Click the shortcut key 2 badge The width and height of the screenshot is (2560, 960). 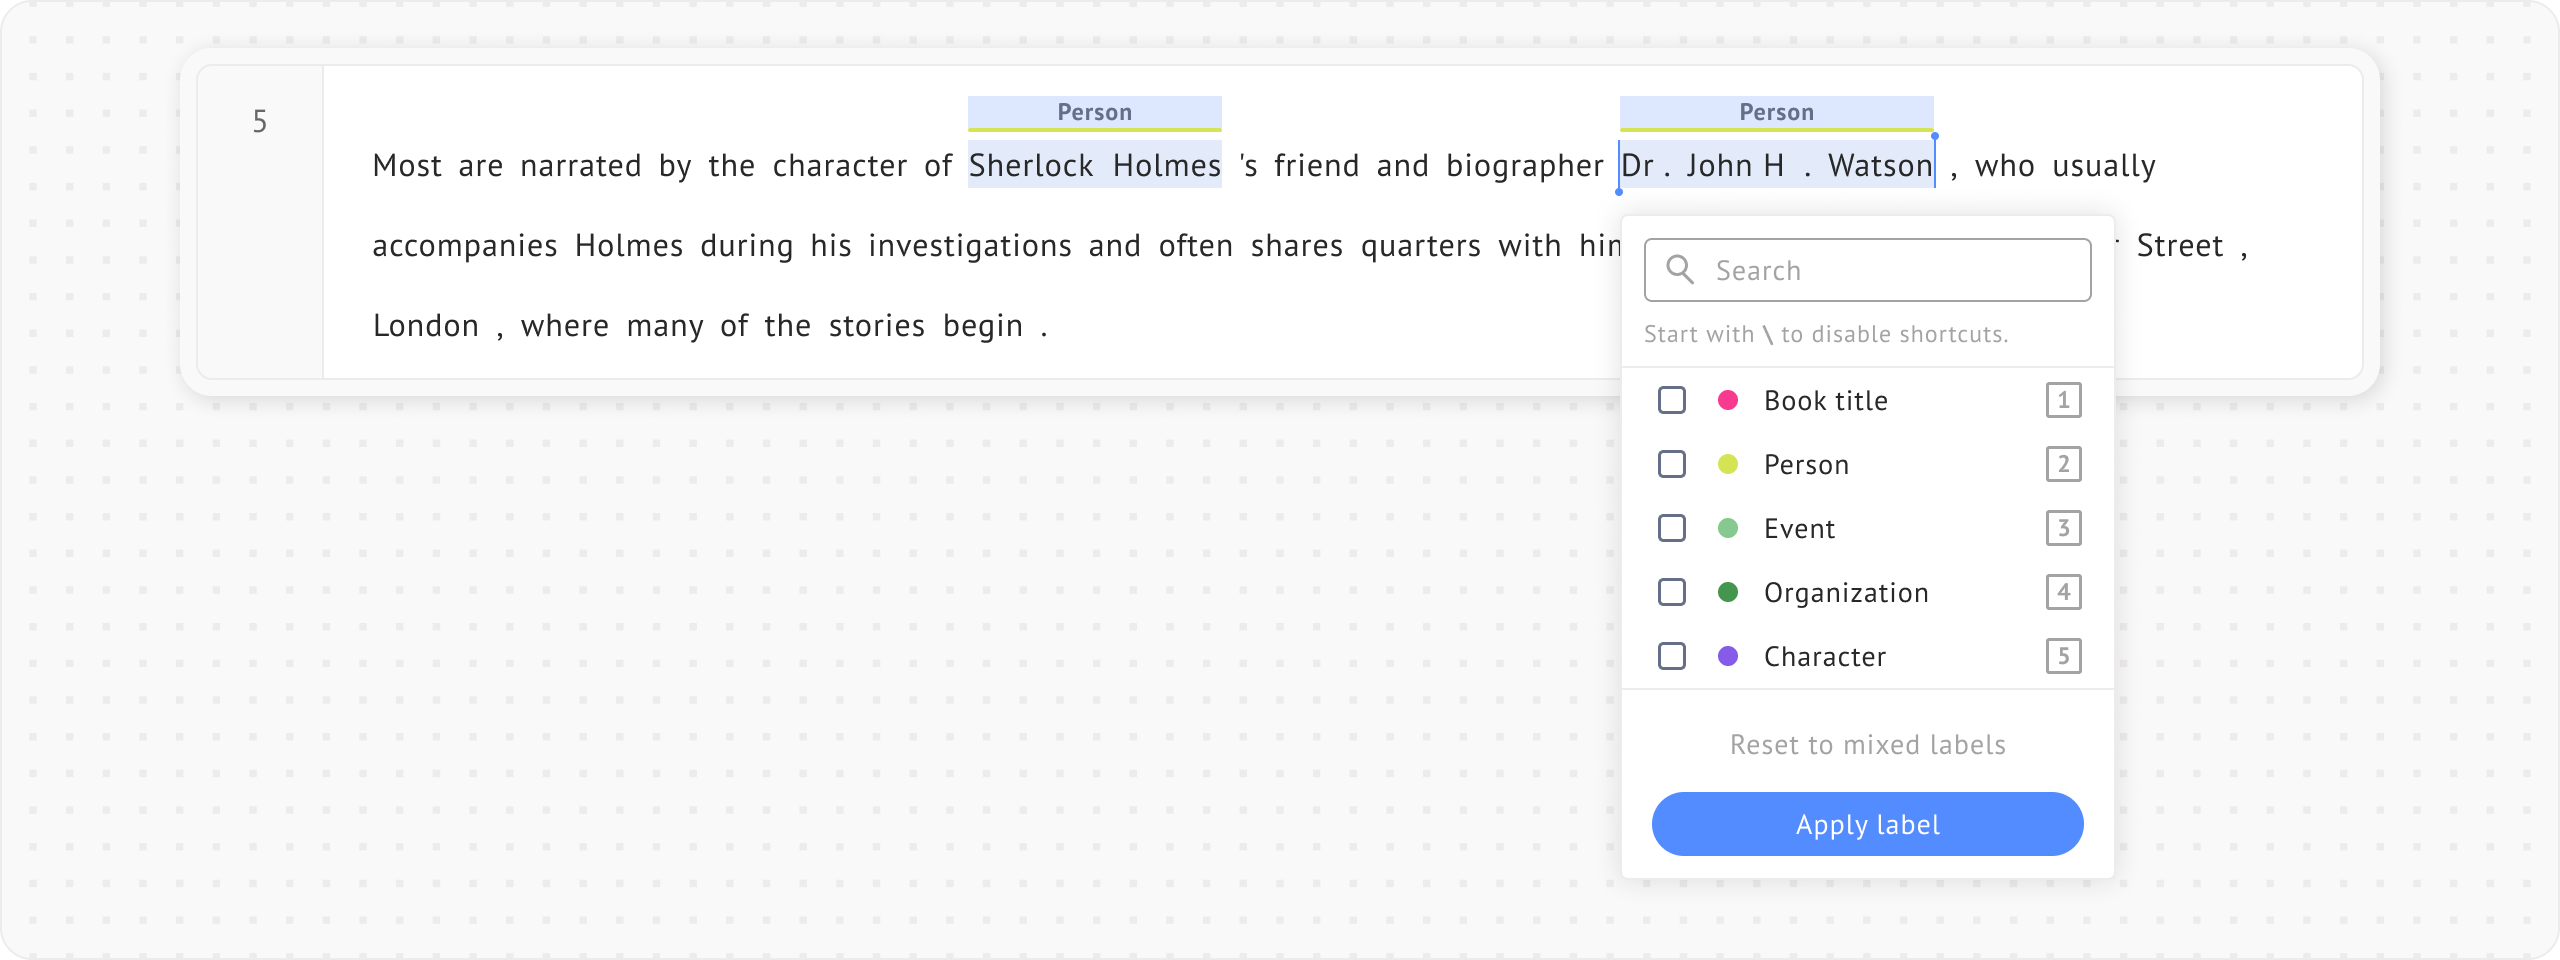pos(2063,464)
